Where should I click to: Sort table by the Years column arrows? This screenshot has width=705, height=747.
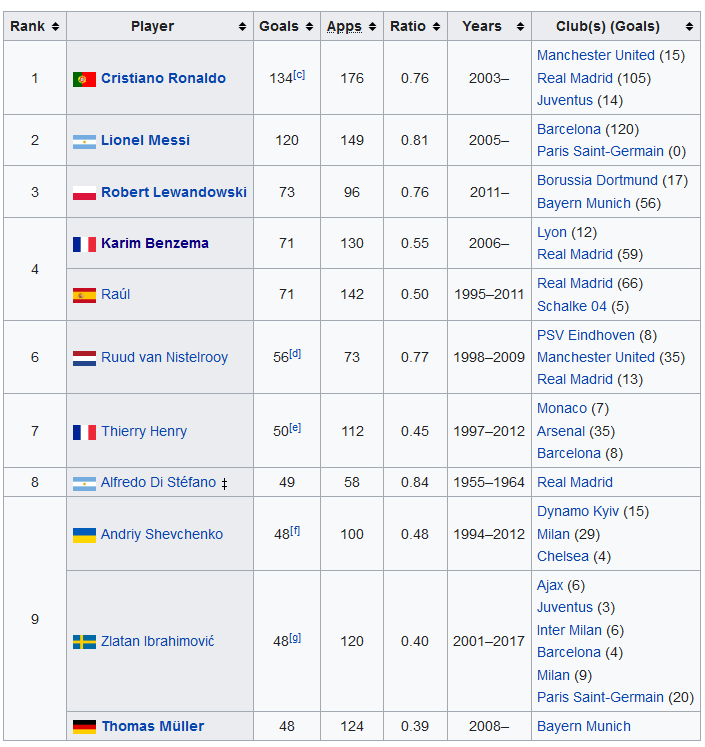point(520,27)
